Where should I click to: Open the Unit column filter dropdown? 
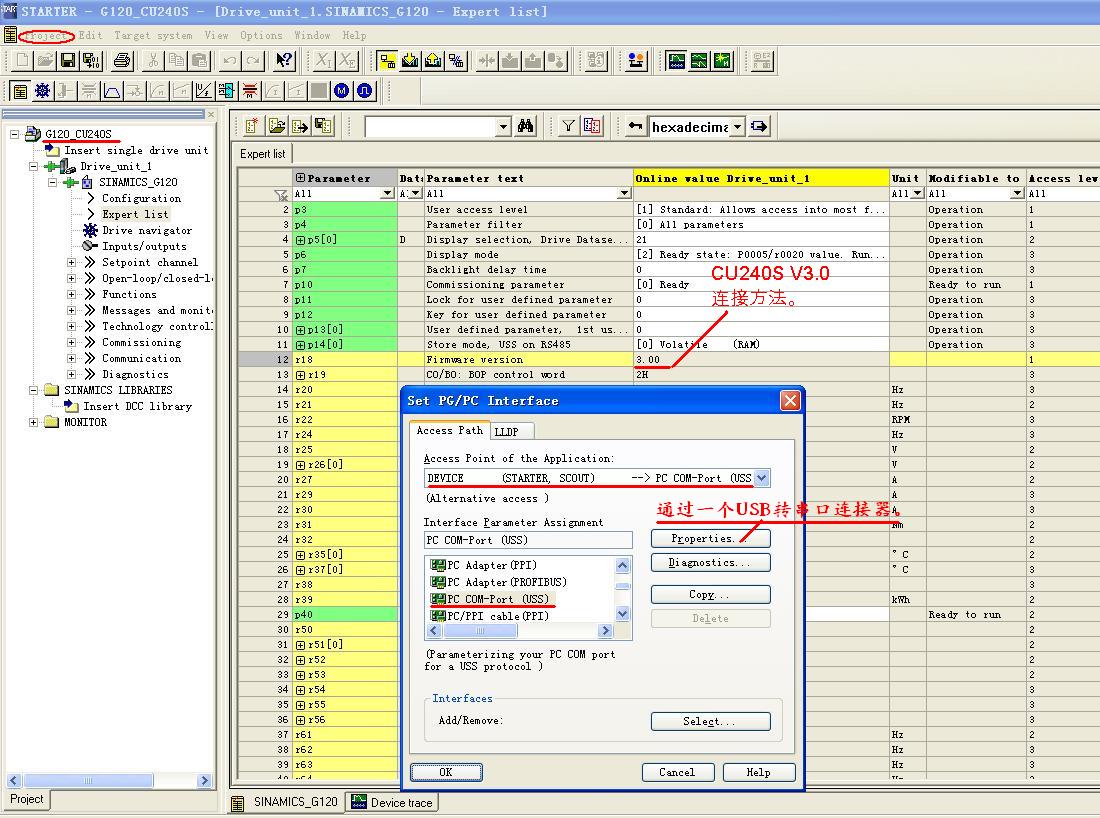click(916, 193)
